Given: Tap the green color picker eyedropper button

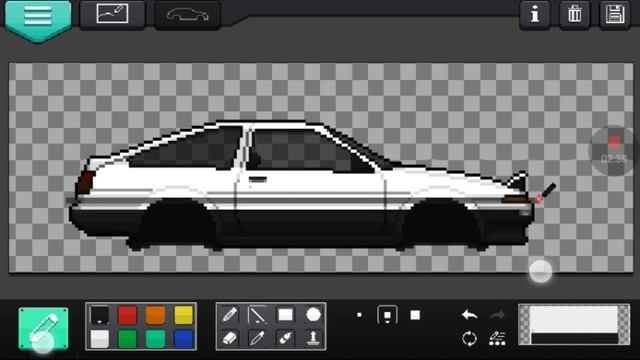Looking at the screenshot, I should [43, 329].
